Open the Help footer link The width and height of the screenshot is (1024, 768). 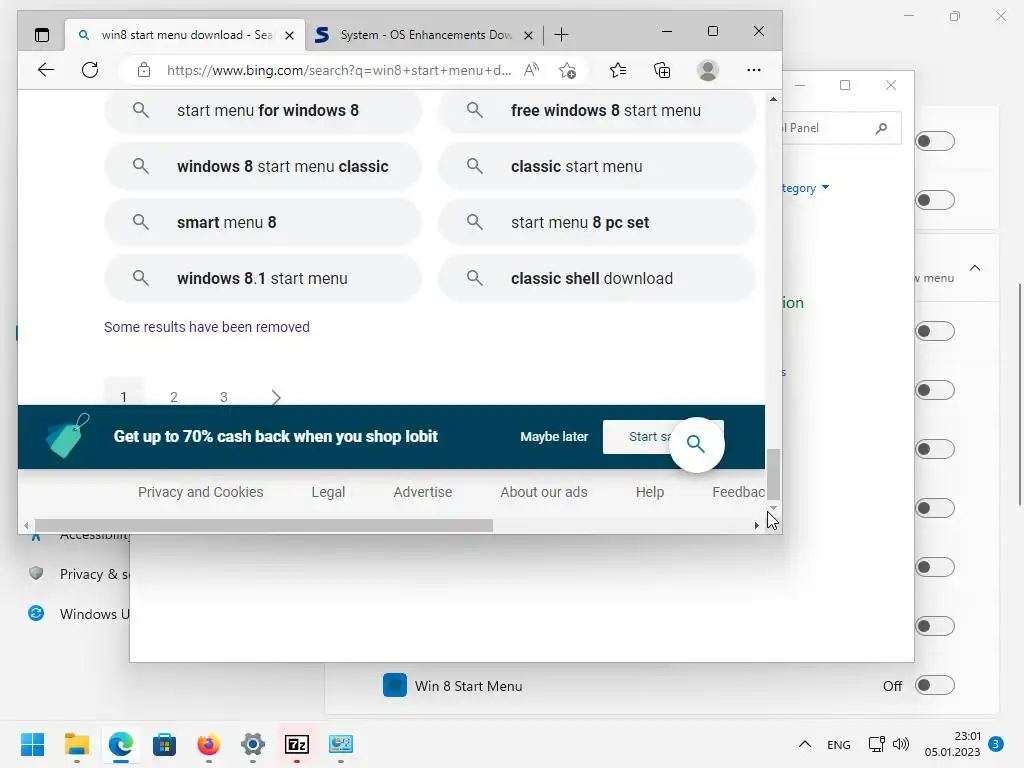tap(650, 492)
